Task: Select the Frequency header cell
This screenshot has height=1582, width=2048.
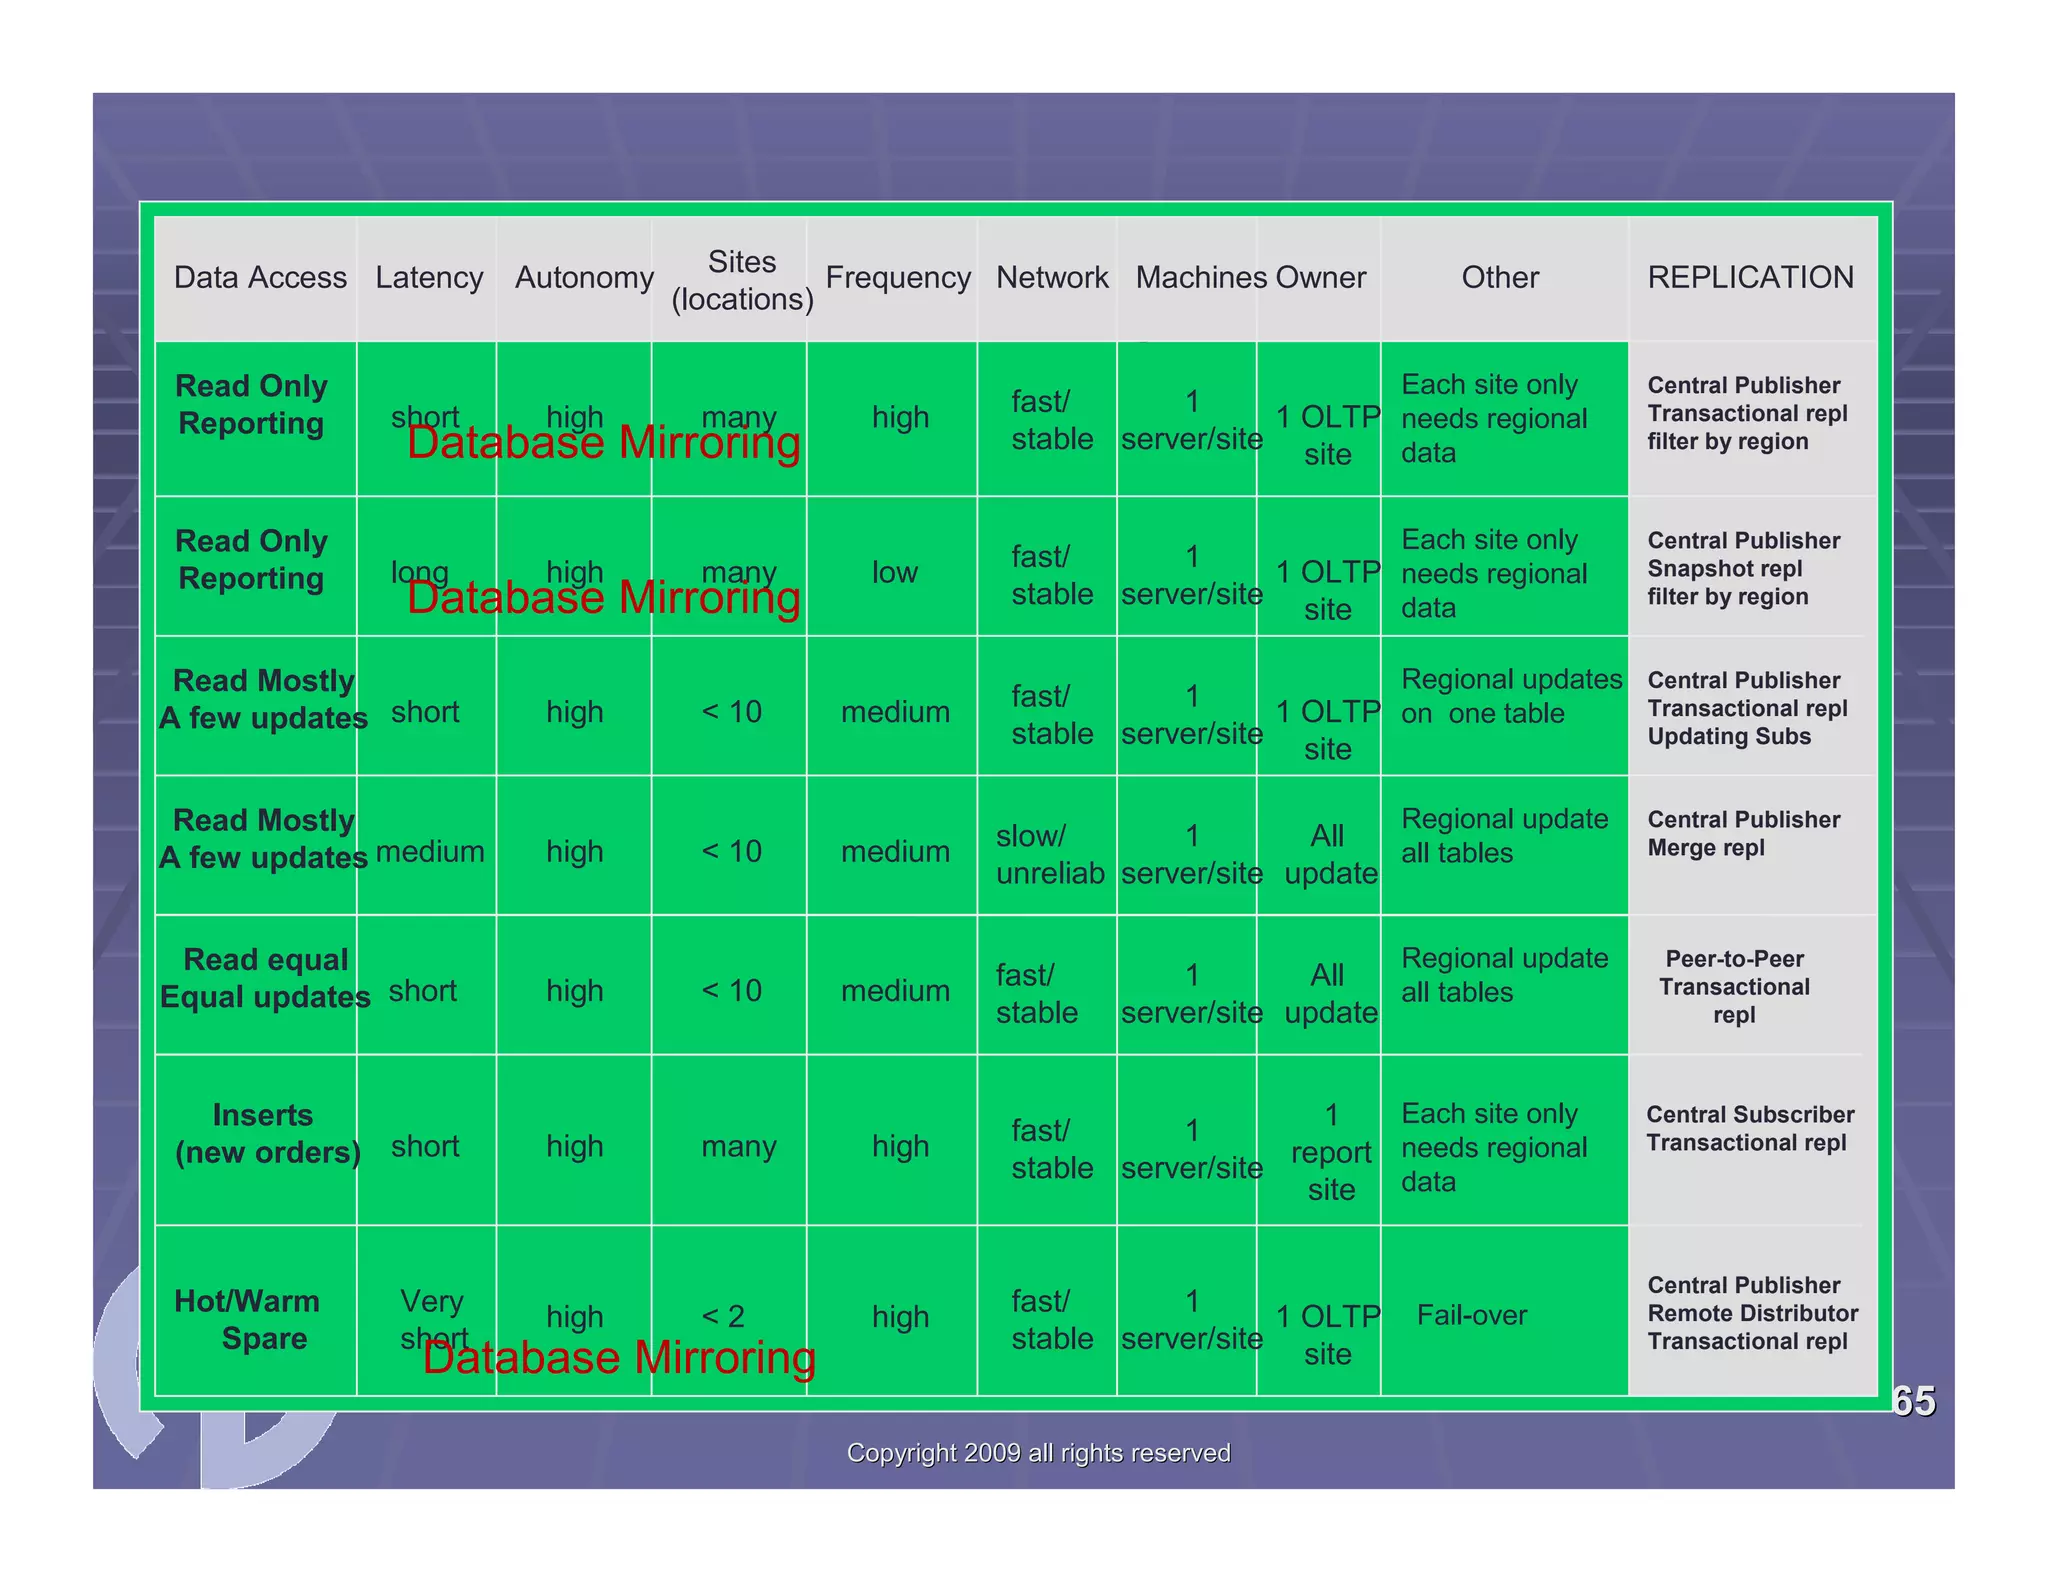Action: (897, 277)
